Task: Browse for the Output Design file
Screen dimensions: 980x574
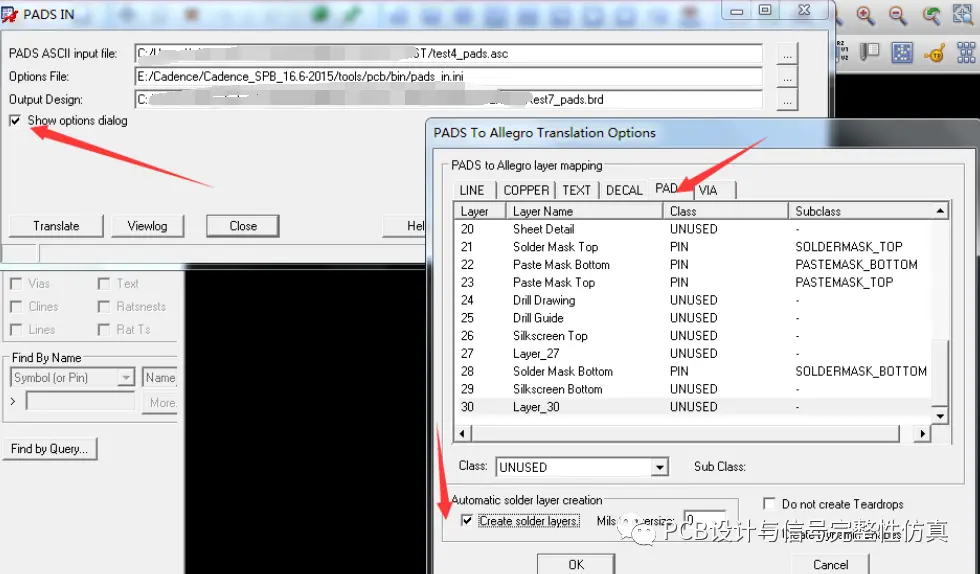Action: [x=788, y=100]
